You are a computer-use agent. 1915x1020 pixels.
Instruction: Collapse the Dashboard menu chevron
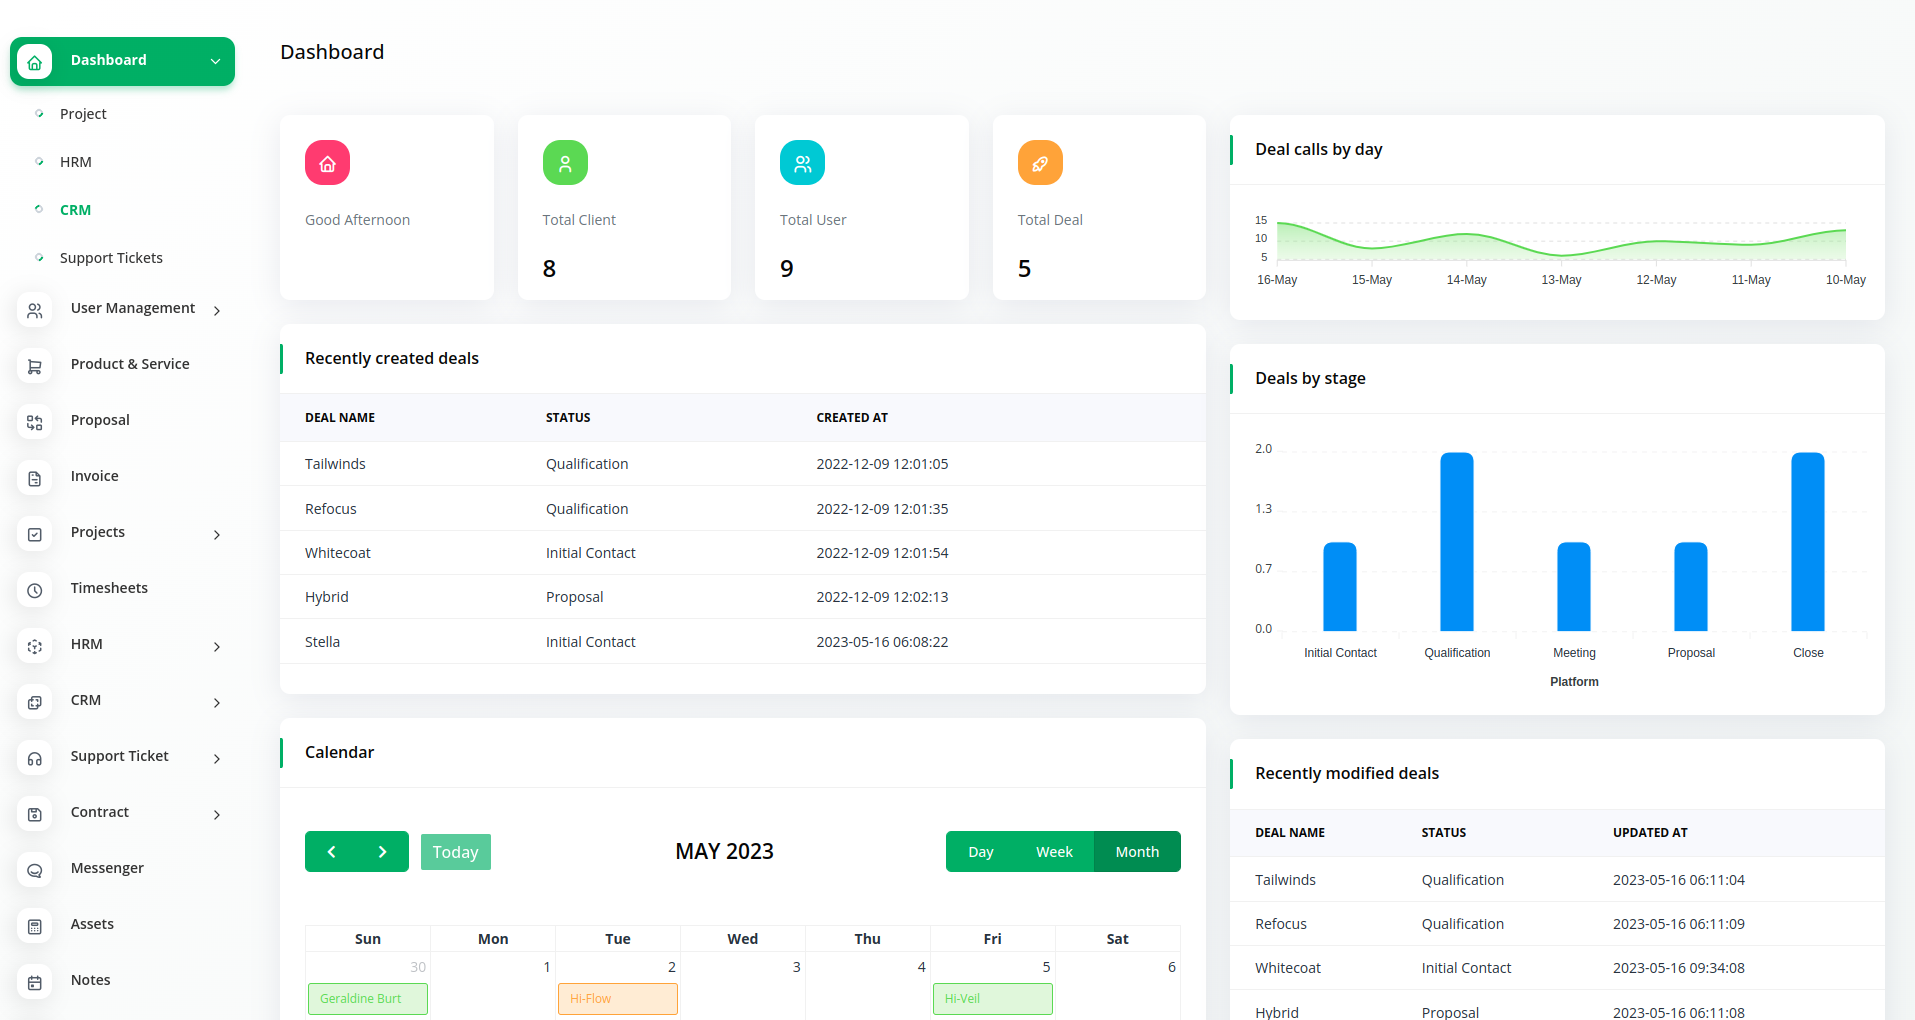click(215, 61)
